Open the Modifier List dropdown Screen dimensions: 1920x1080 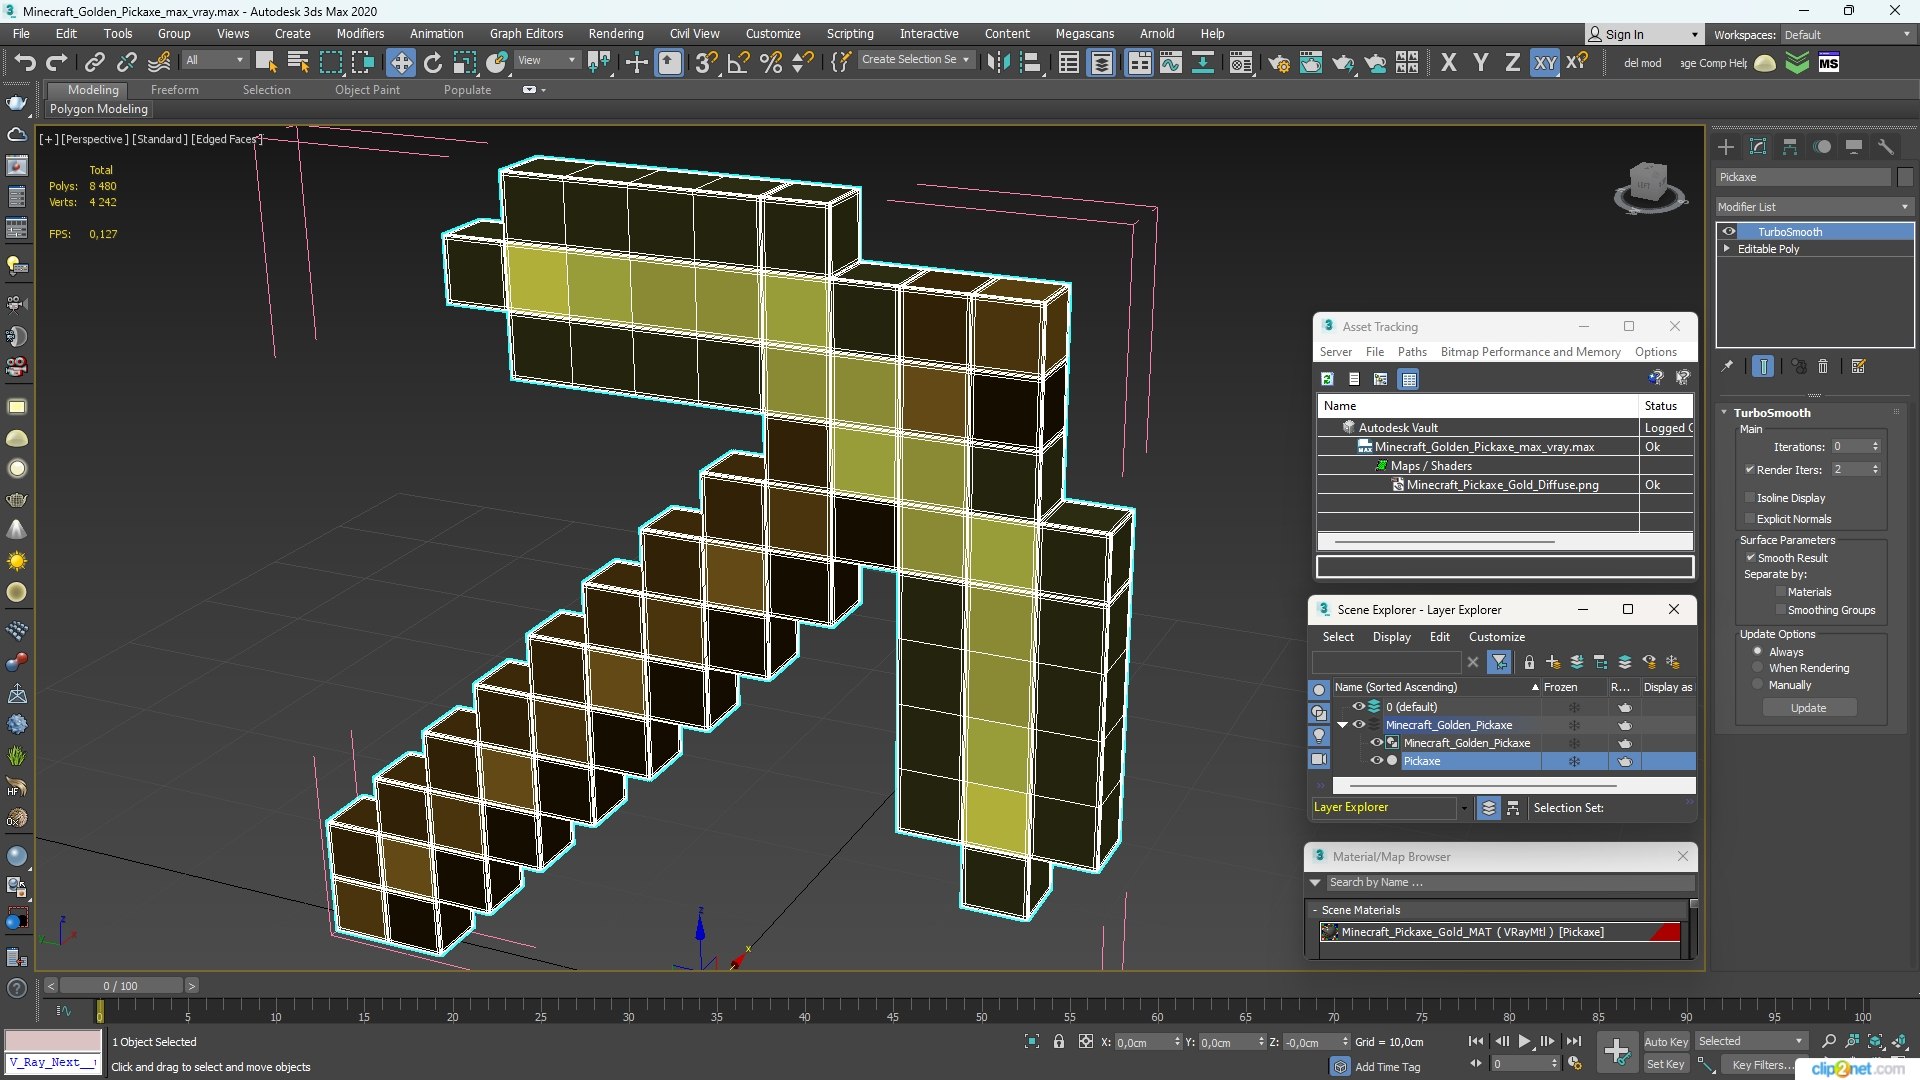click(1813, 207)
